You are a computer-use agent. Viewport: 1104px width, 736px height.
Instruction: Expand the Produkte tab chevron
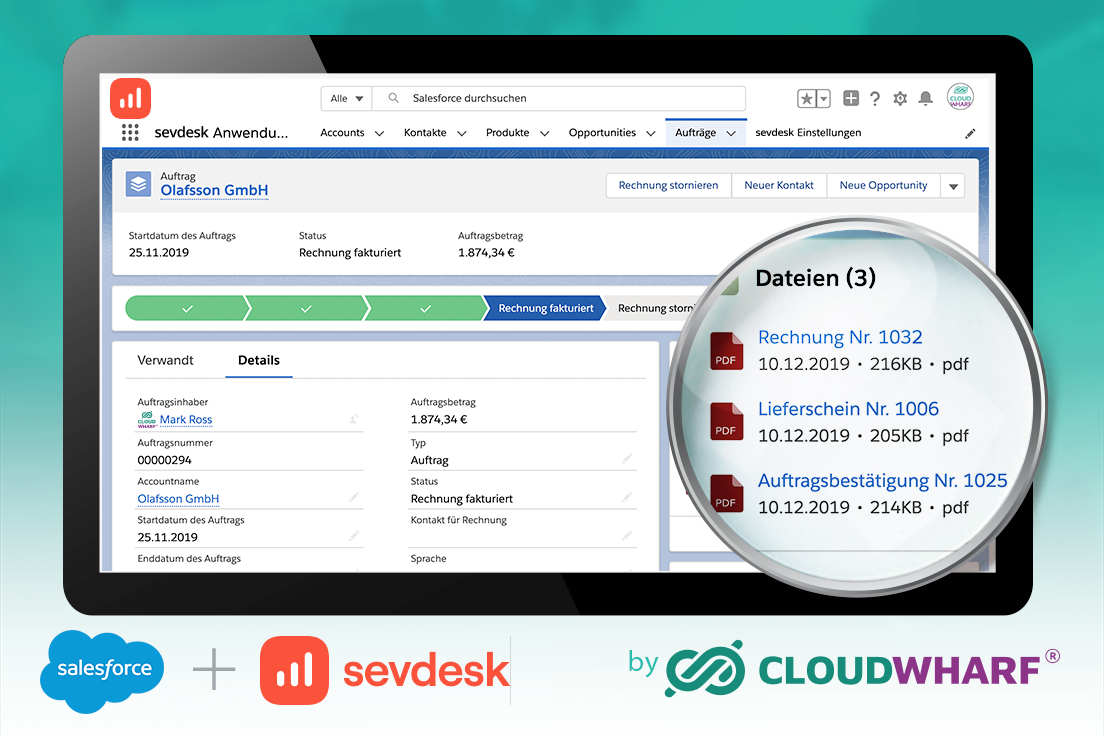[544, 133]
